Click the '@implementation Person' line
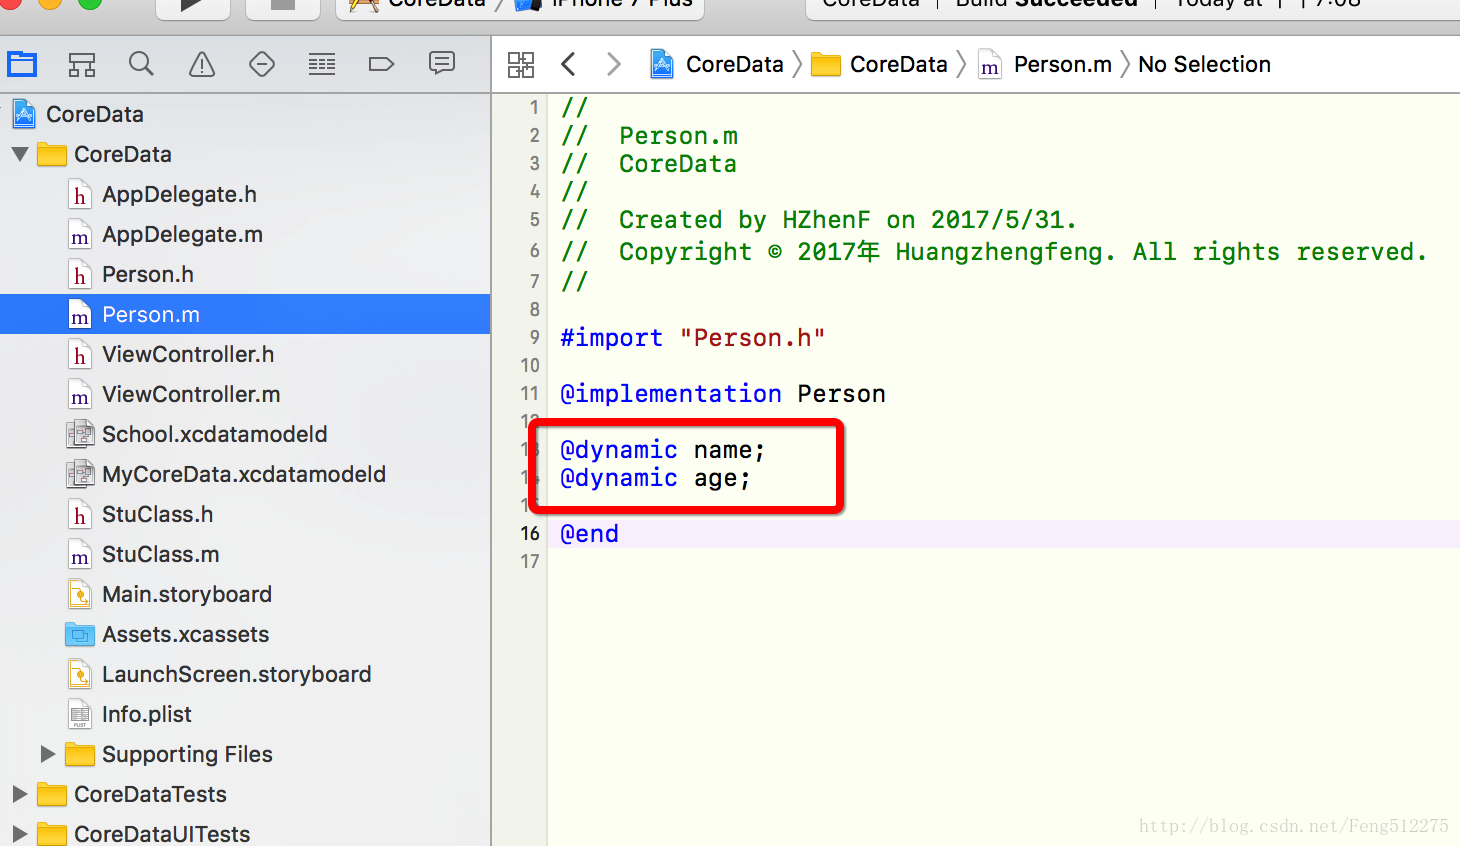1460x846 pixels. pos(723,394)
